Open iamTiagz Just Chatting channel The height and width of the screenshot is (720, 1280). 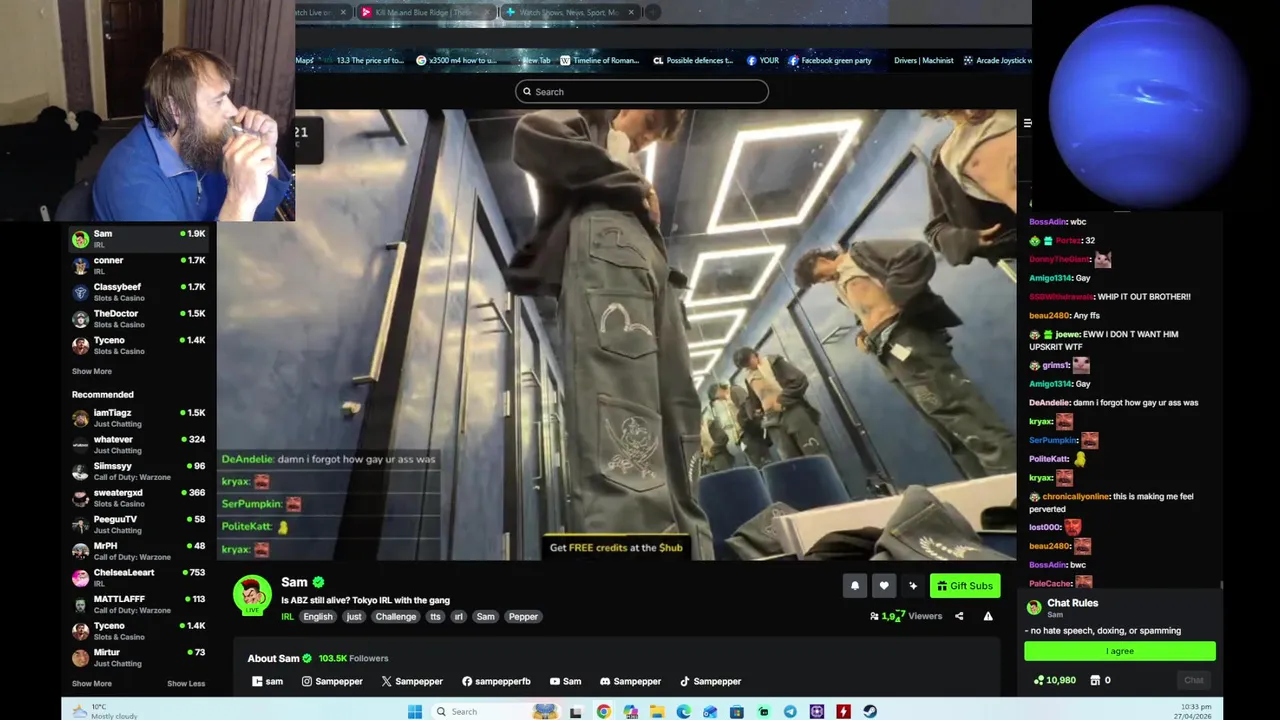point(139,418)
